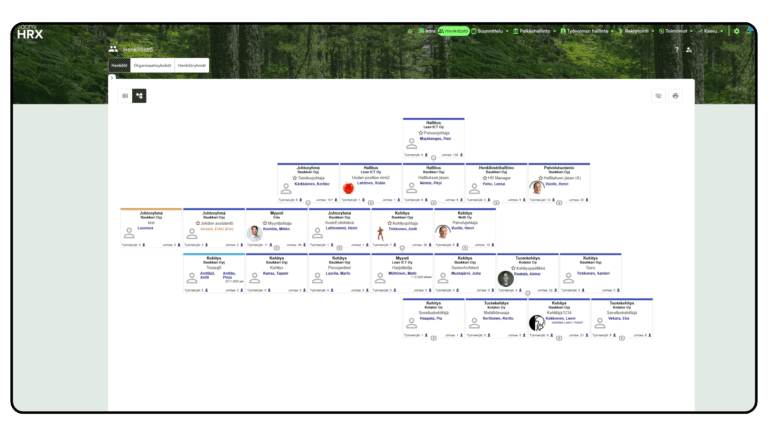The height and width of the screenshot is (436, 768).
Task: Open the help question mark icon
Action: point(677,49)
